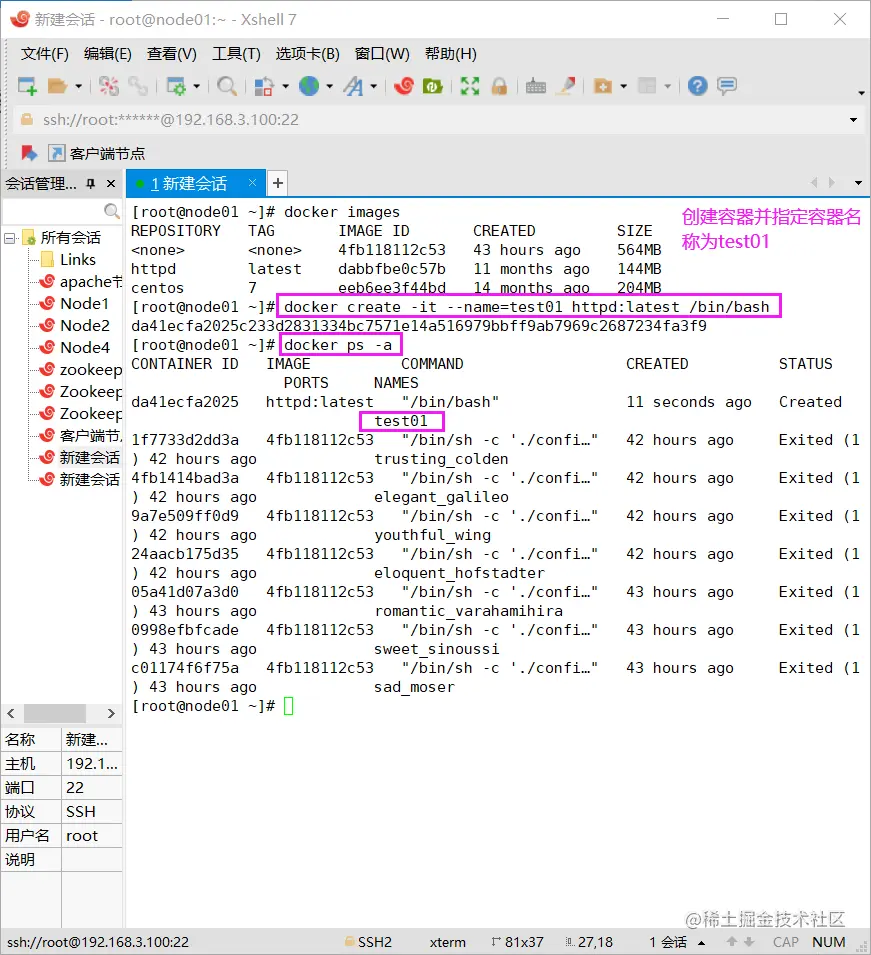The height and width of the screenshot is (955, 871).
Task: Click the Find magnifier toolbar icon
Action: tap(227, 86)
